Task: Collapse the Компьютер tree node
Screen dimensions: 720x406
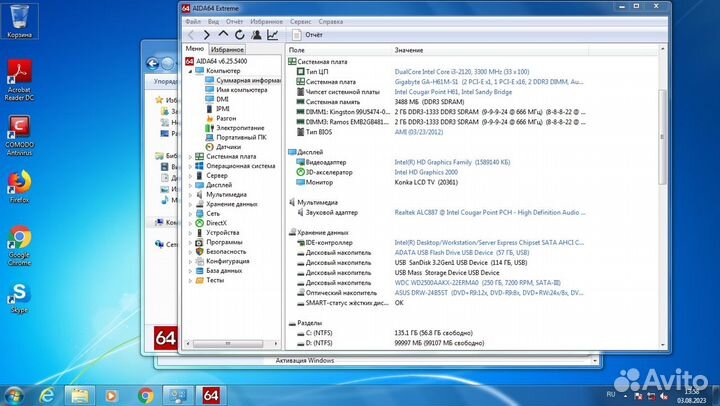Action: pyautogui.click(x=190, y=71)
